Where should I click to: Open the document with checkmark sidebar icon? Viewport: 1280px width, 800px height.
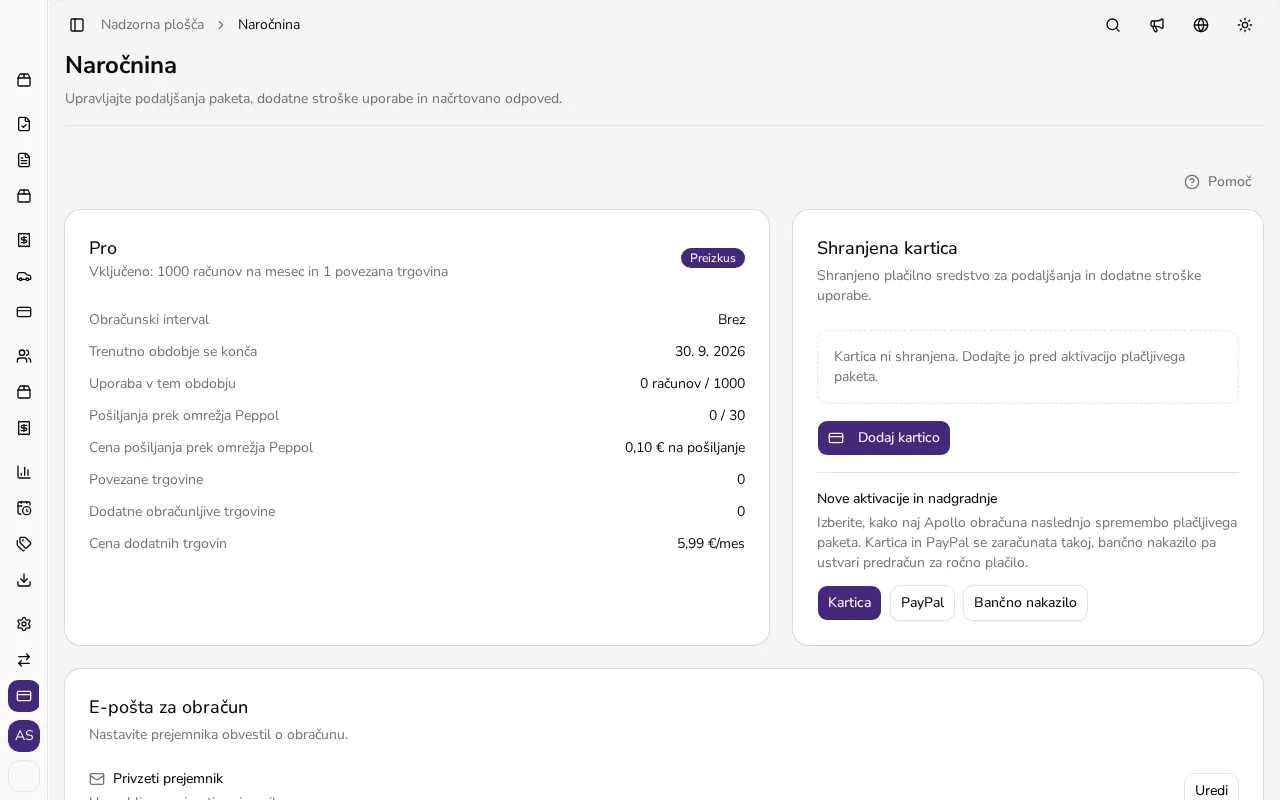[24, 124]
